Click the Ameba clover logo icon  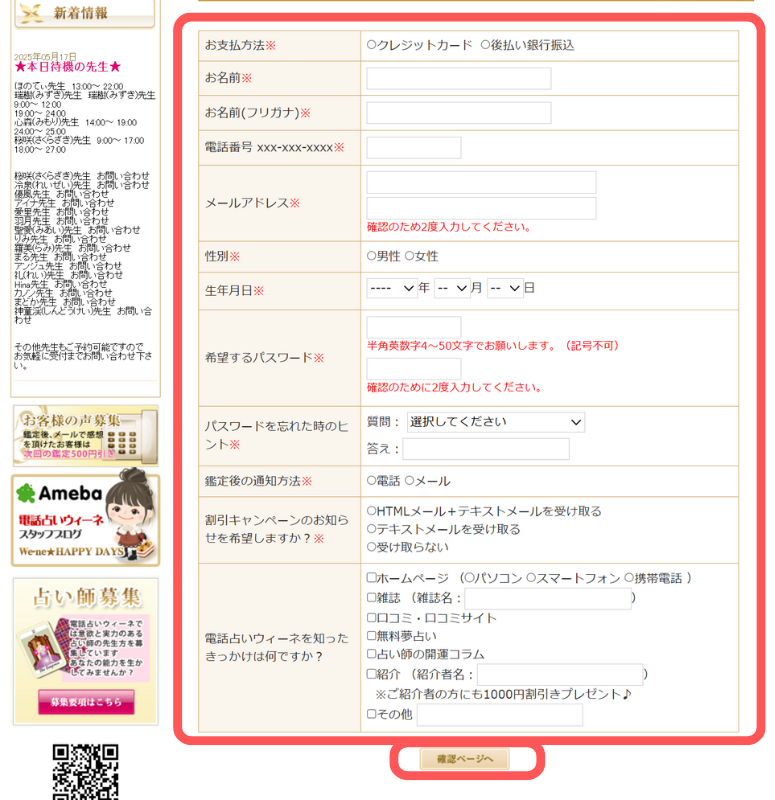26,493
